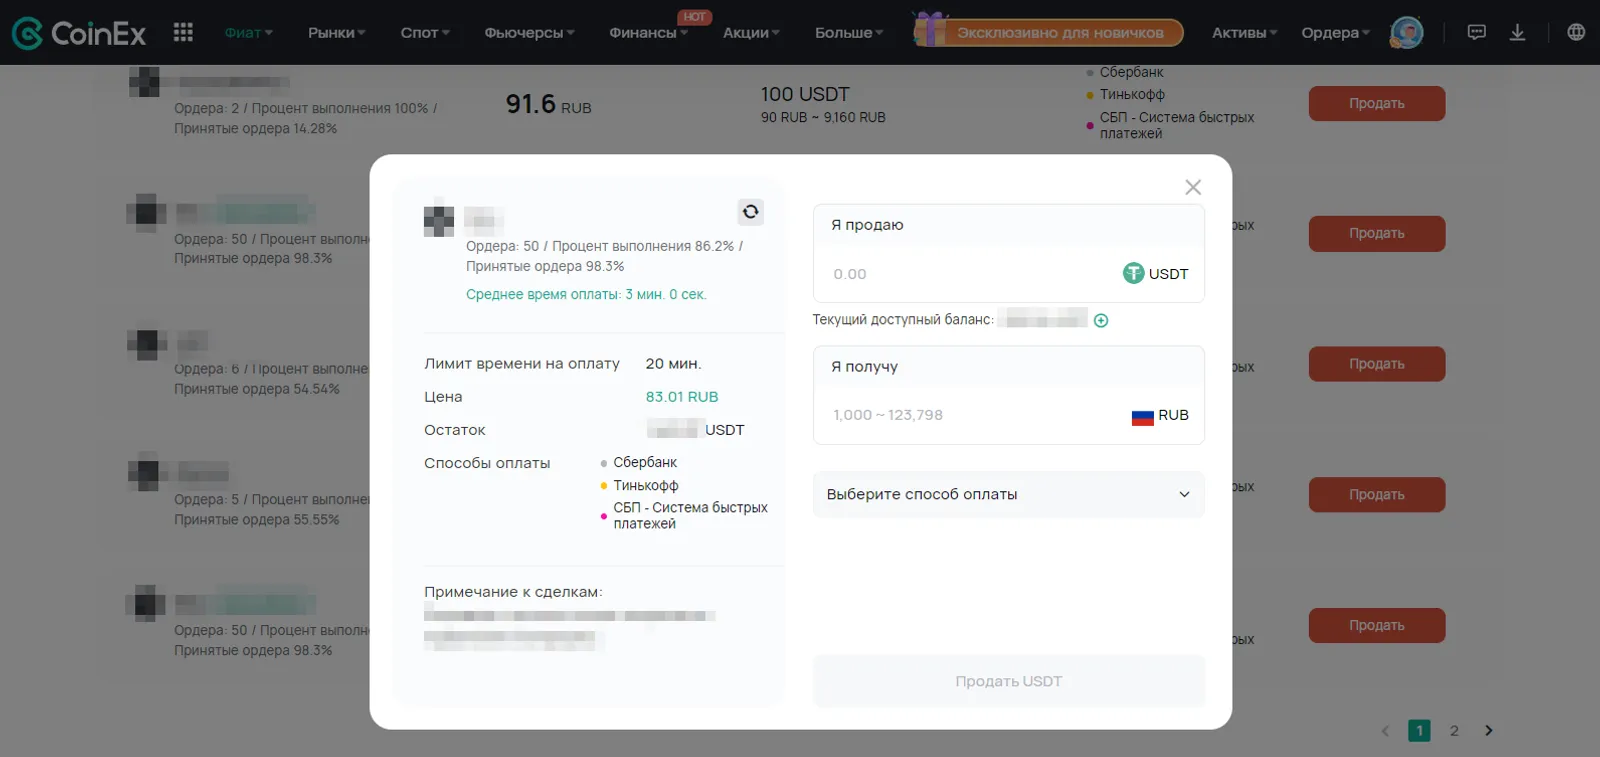Select current page 1 indicator
This screenshot has width=1600, height=757.
pos(1419,731)
